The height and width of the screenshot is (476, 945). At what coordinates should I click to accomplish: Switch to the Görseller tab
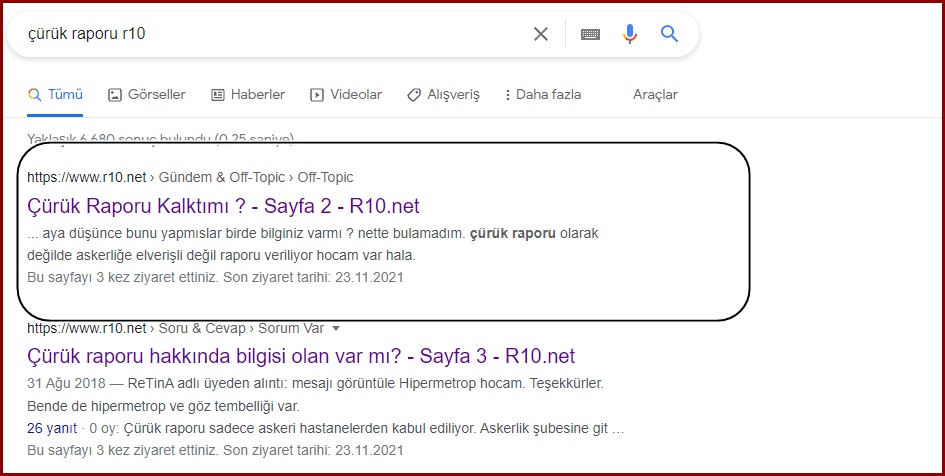(x=146, y=95)
